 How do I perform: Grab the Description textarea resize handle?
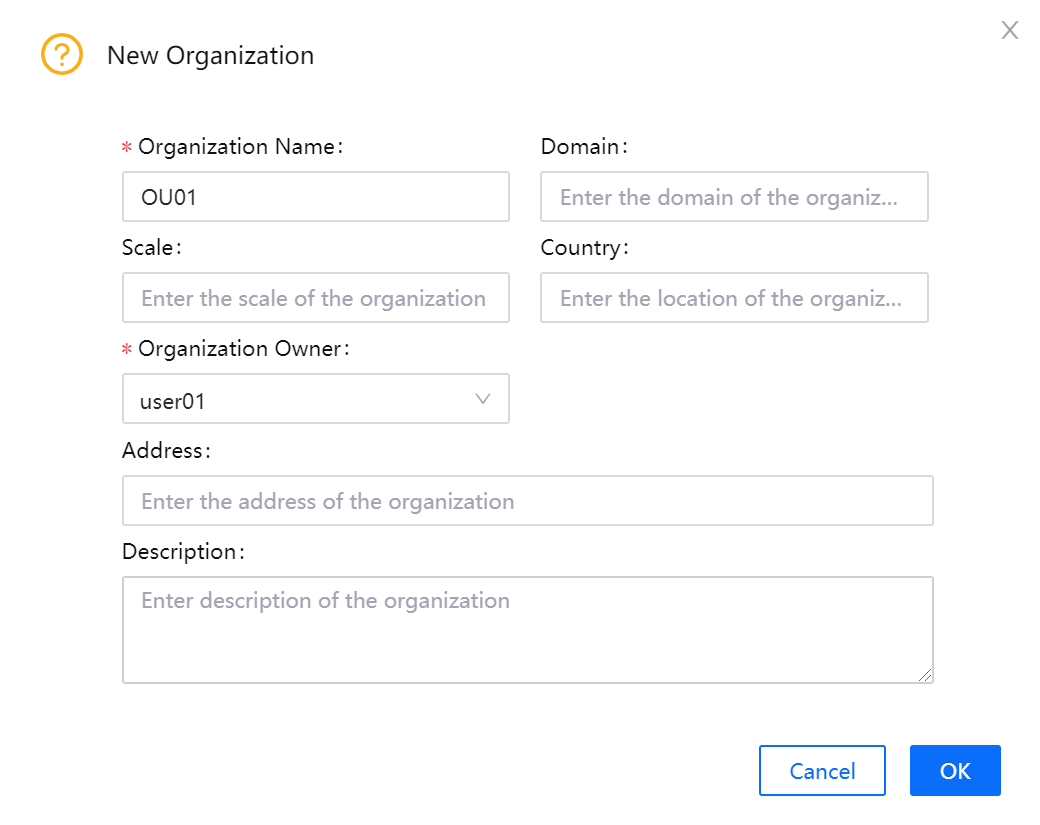926,676
